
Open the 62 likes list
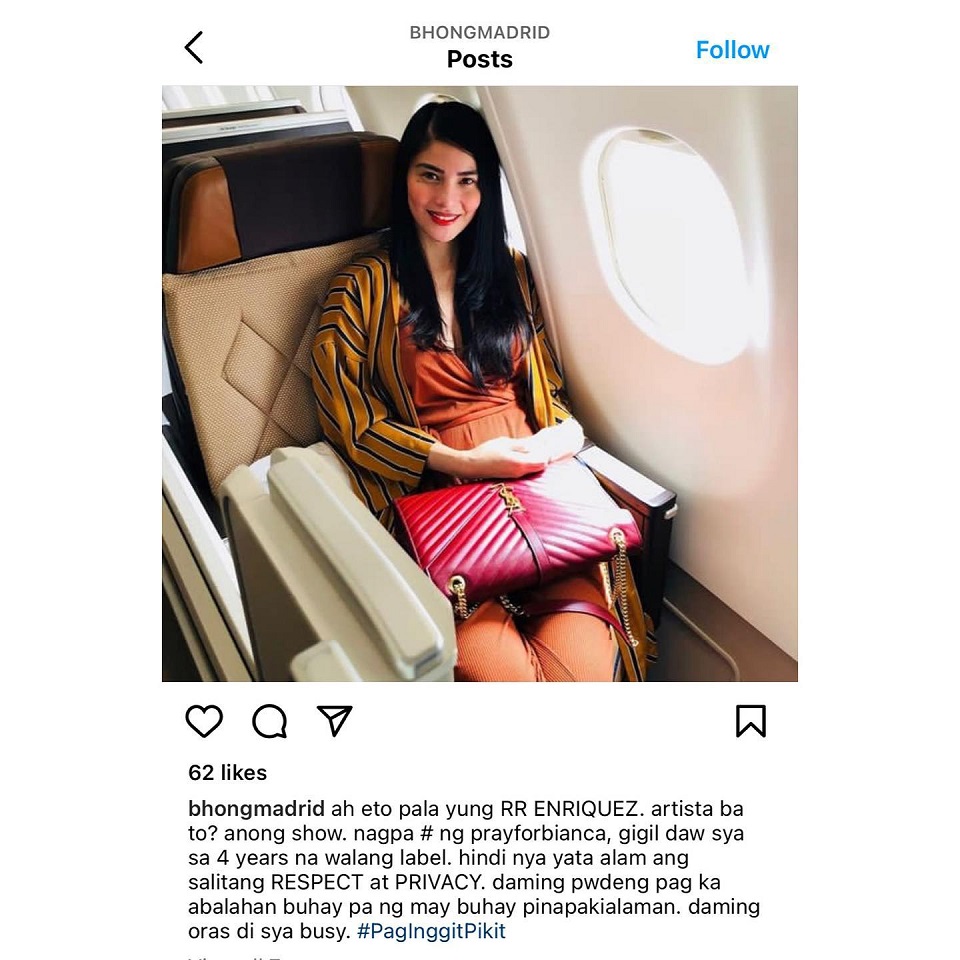[x=227, y=773]
